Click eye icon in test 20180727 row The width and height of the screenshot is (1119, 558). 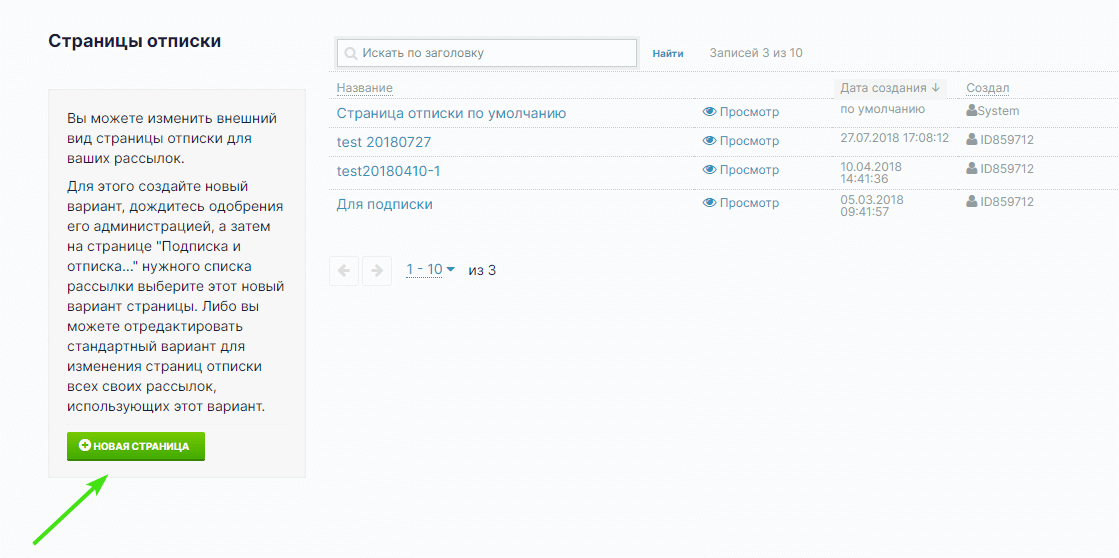[709, 141]
